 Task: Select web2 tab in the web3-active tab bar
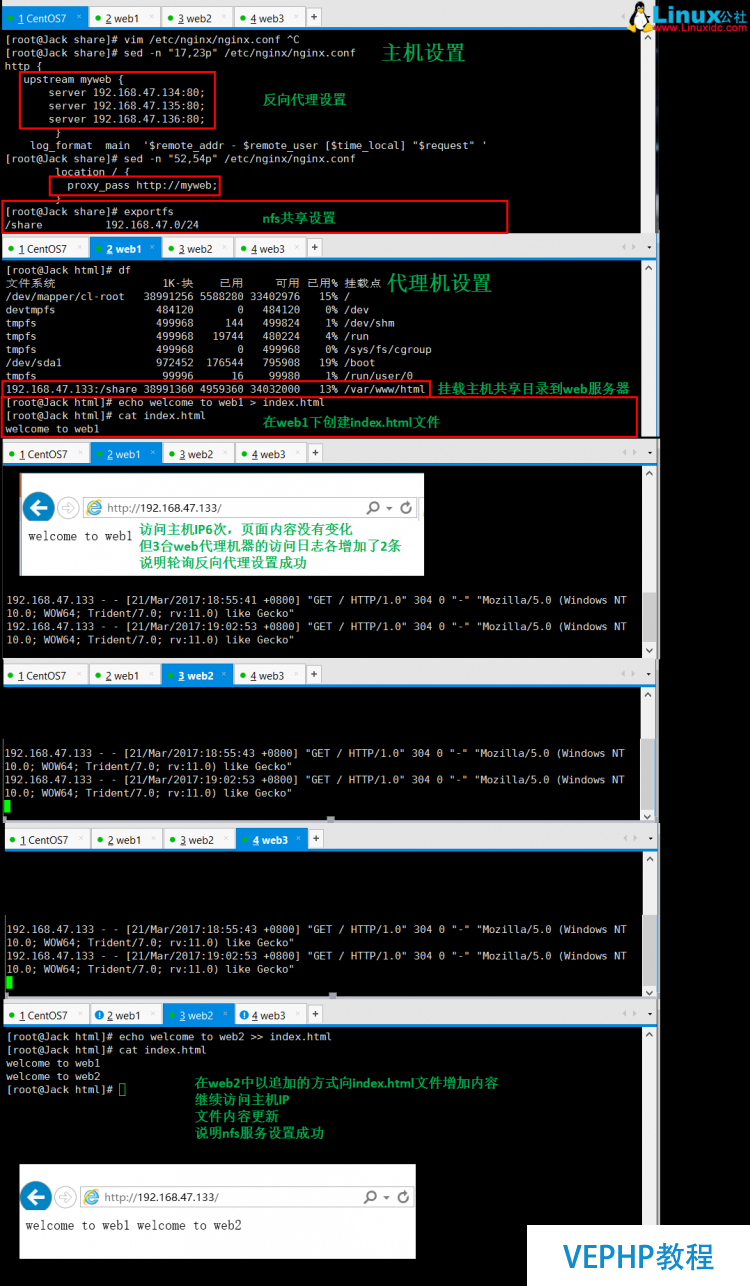click(198, 840)
